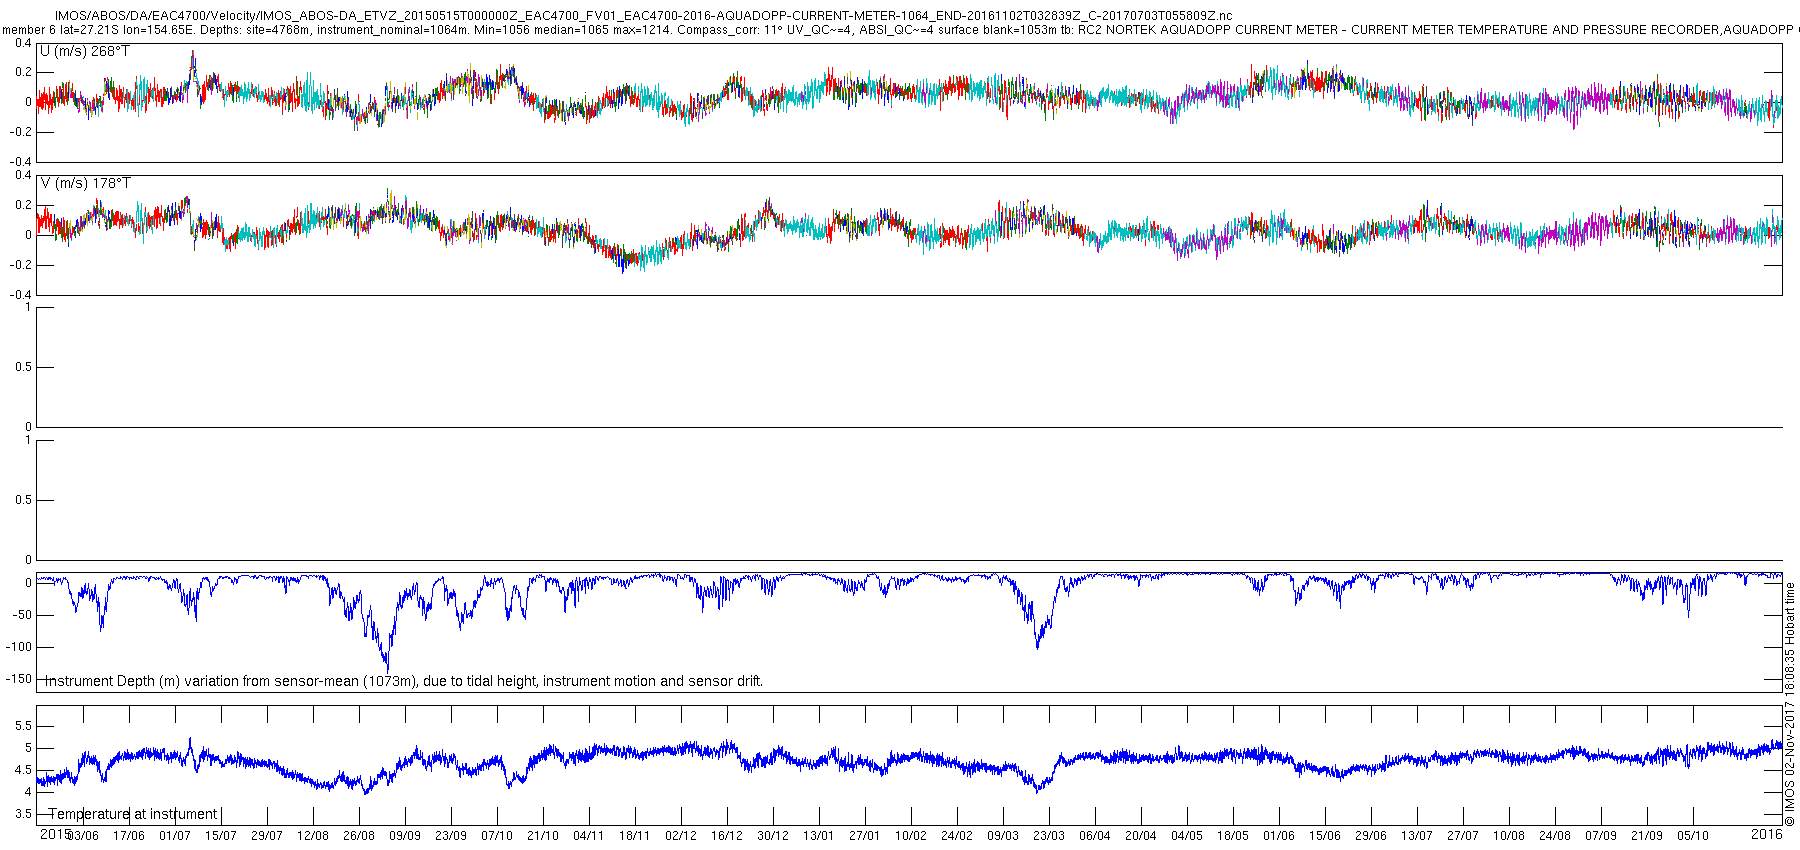Select the 15/06 date tick label

(x=1325, y=836)
